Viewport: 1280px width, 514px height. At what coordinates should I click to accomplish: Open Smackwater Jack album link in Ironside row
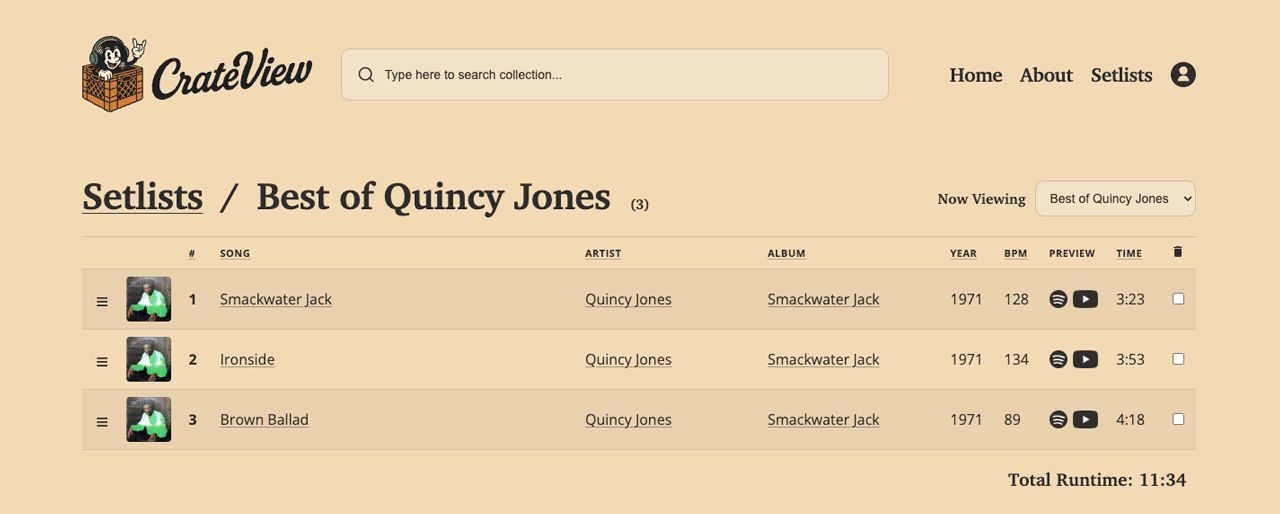tap(823, 359)
